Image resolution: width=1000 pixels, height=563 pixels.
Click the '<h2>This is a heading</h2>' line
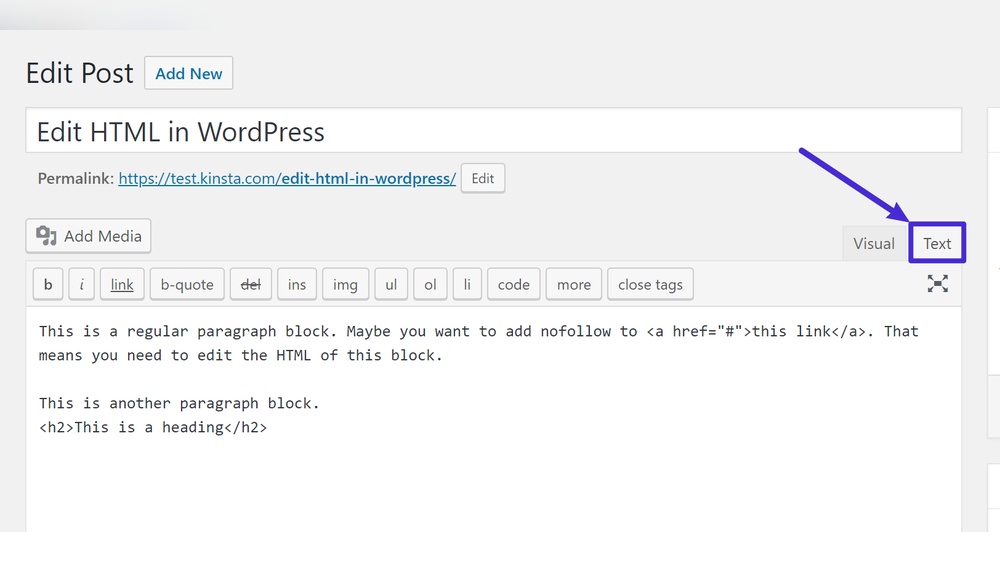(x=153, y=427)
